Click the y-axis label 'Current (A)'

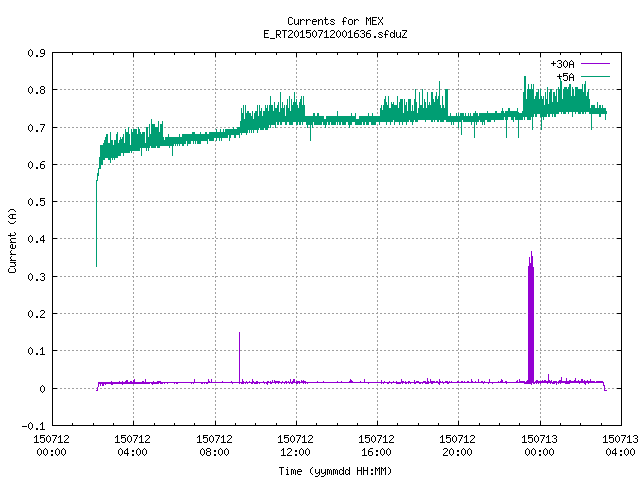tap(12, 240)
